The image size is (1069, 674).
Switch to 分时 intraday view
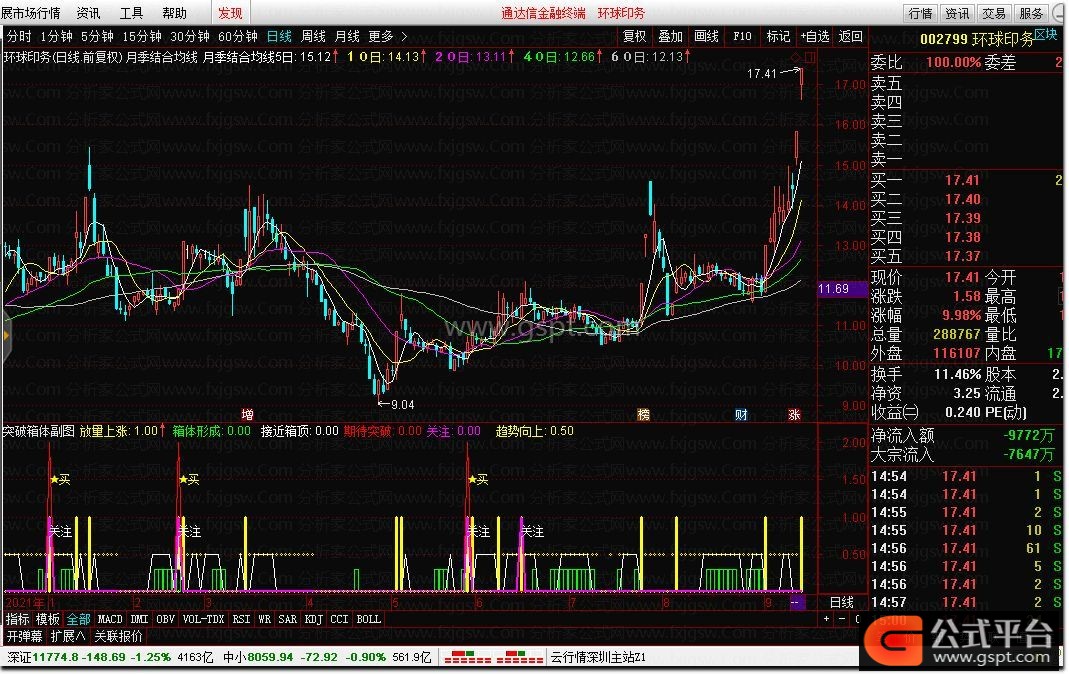tap(19, 36)
